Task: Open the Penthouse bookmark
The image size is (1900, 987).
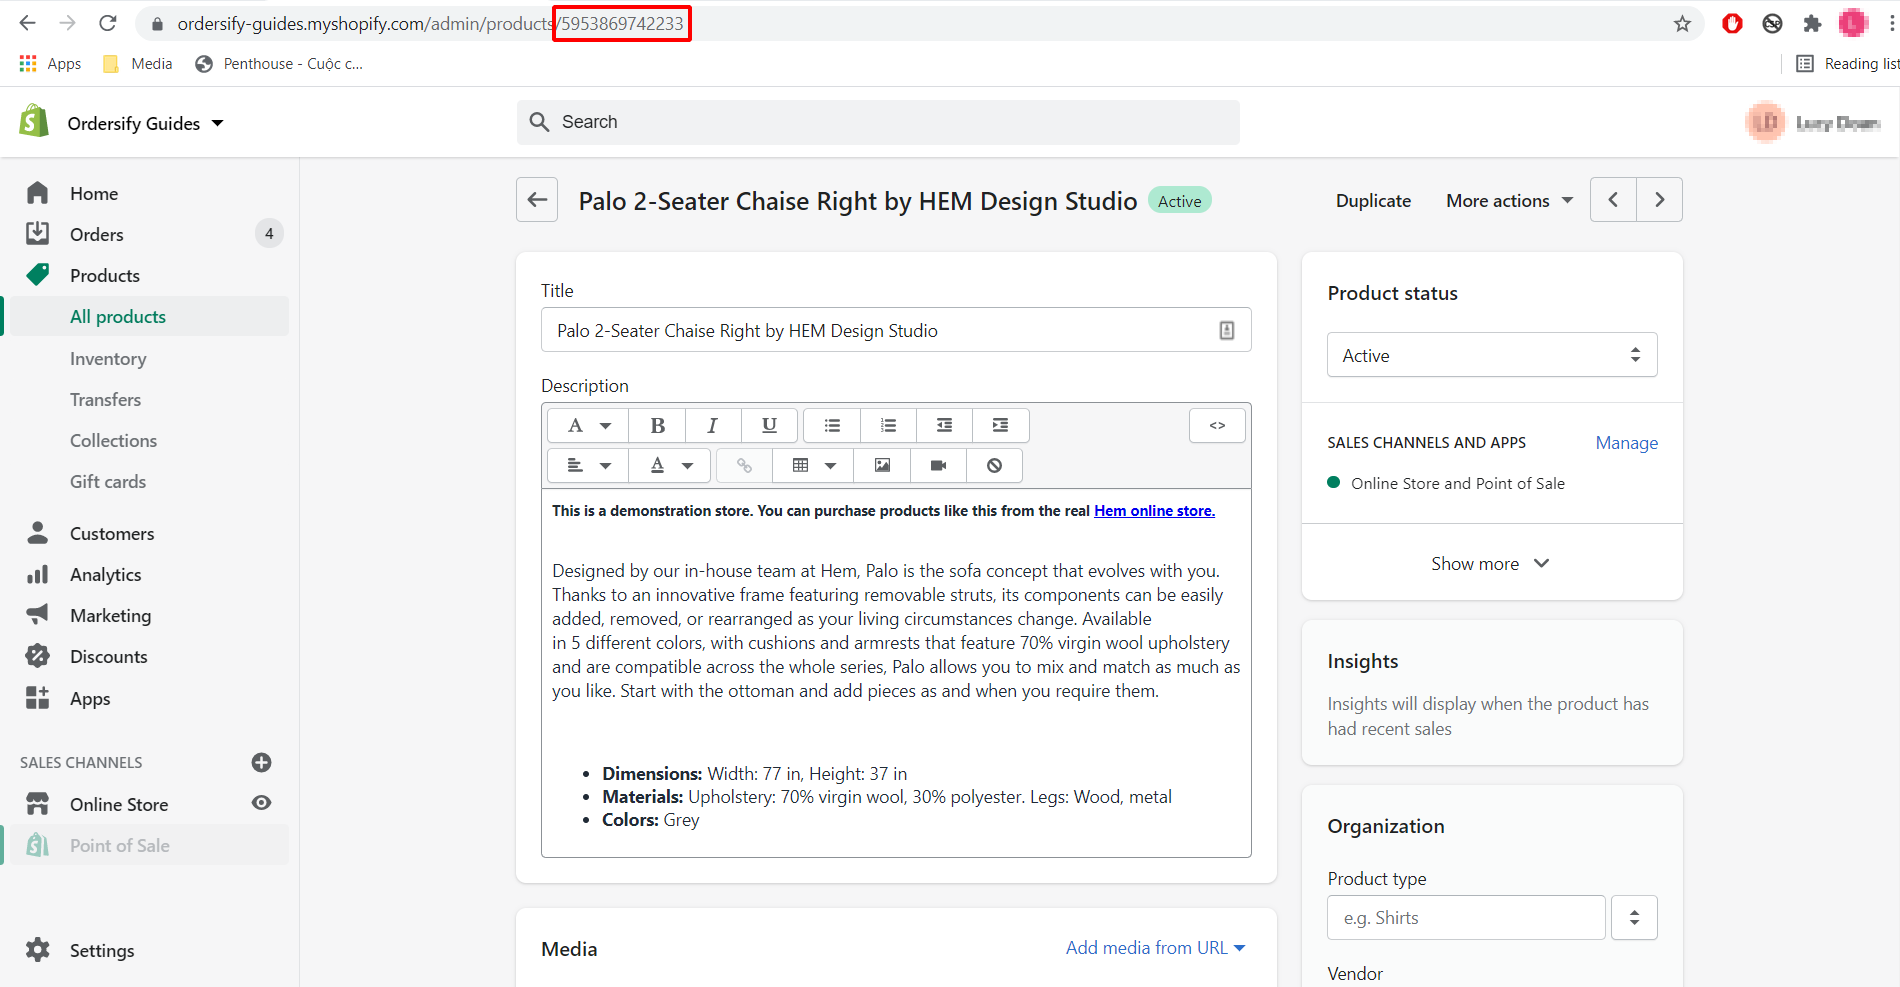Action: coord(279,63)
